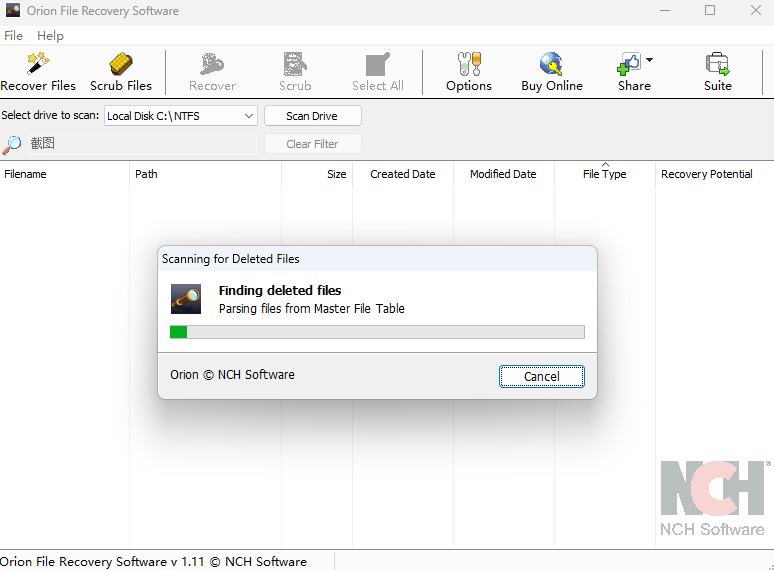Open the File menu
The image size is (774, 570).
tap(13, 36)
